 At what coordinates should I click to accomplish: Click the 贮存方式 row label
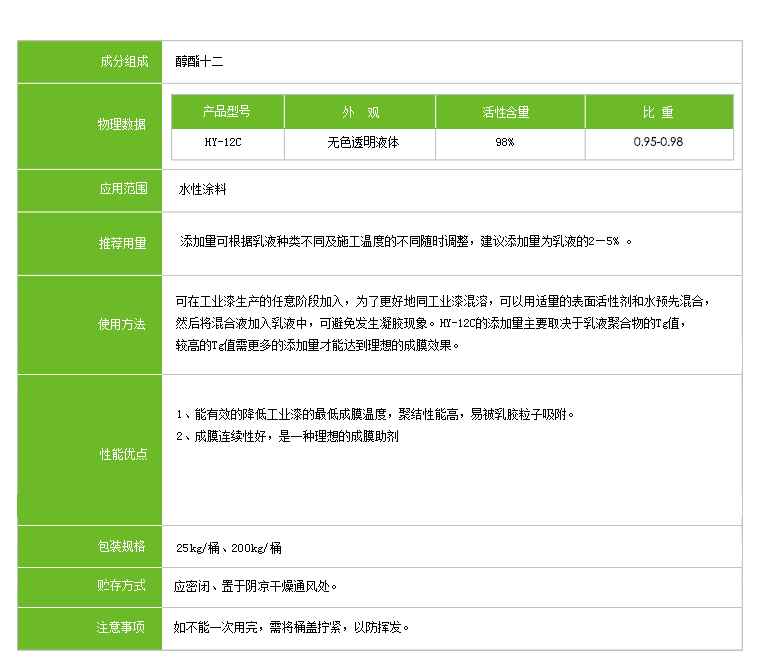click(x=122, y=586)
